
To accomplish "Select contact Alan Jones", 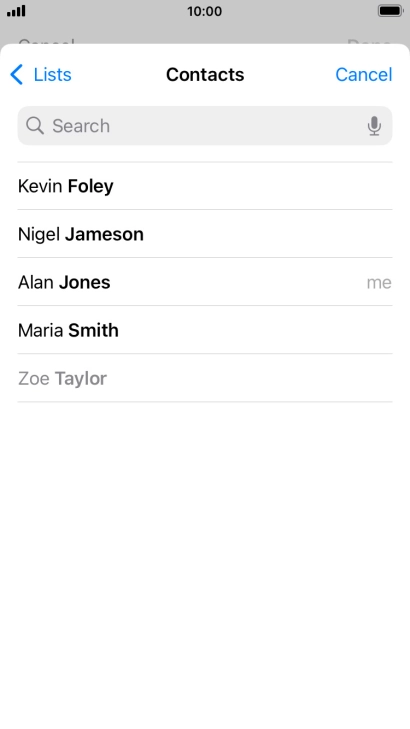I will pyautogui.click(x=205, y=282).
